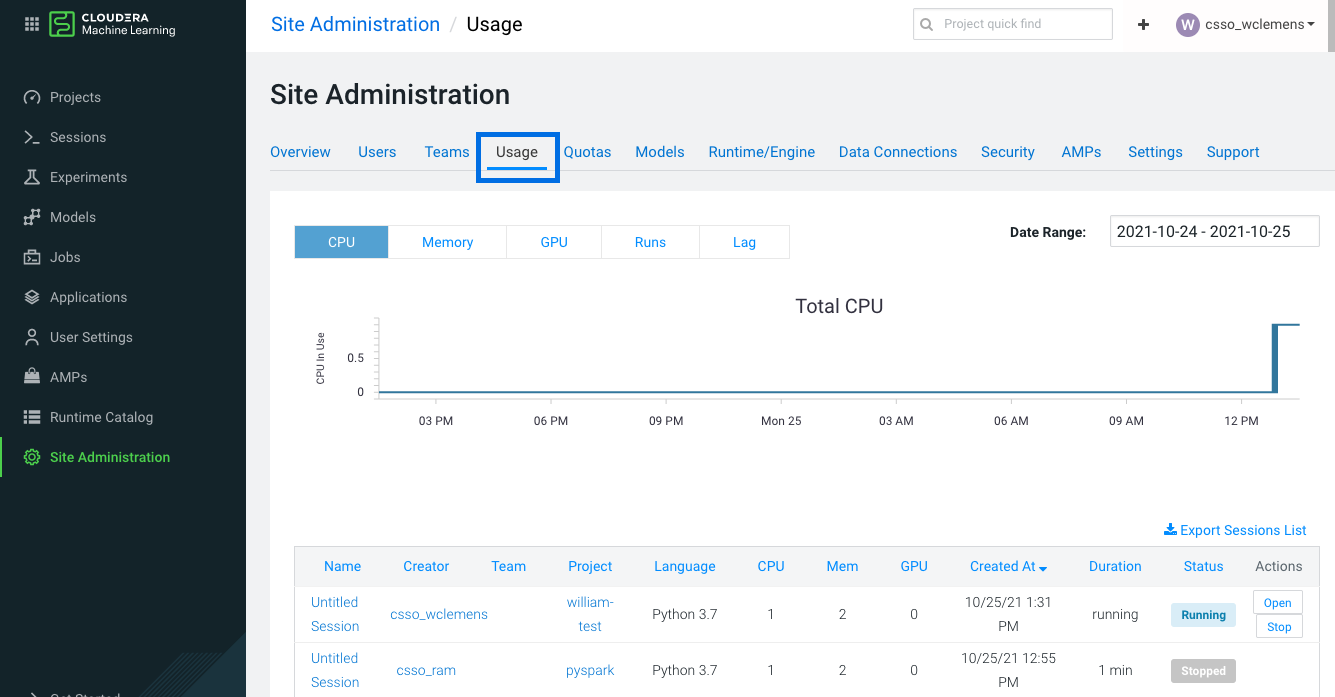Open the Runtime Catalog list icon
Screen dimensions: 1335x697
(x=32, y=417)
